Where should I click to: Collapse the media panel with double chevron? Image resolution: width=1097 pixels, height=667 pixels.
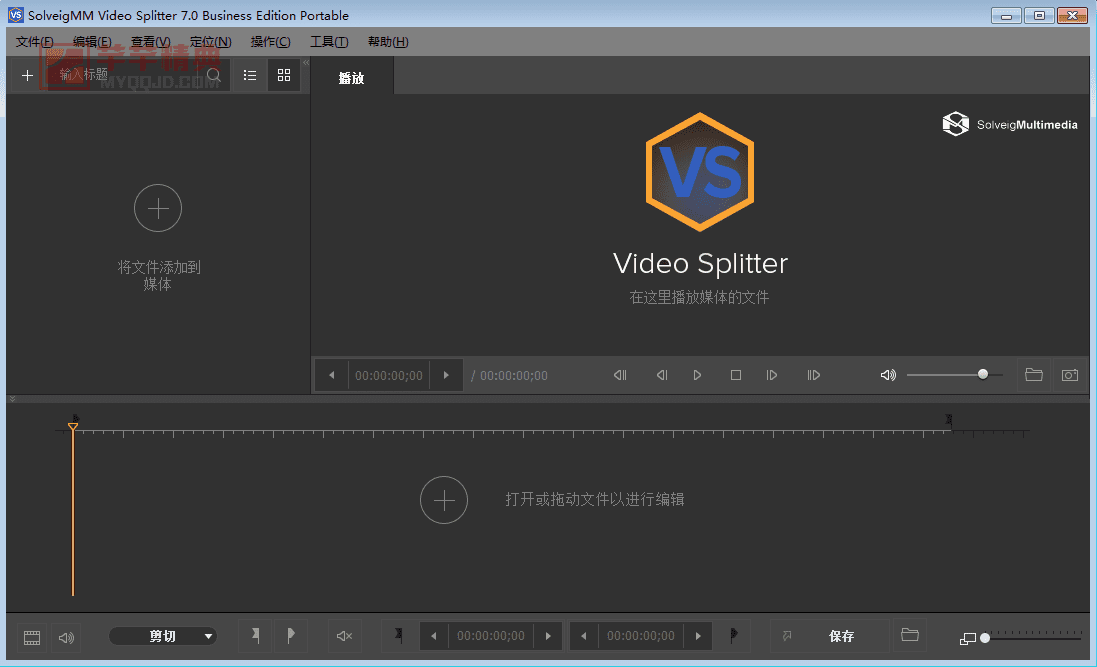(x=306, y=62)
